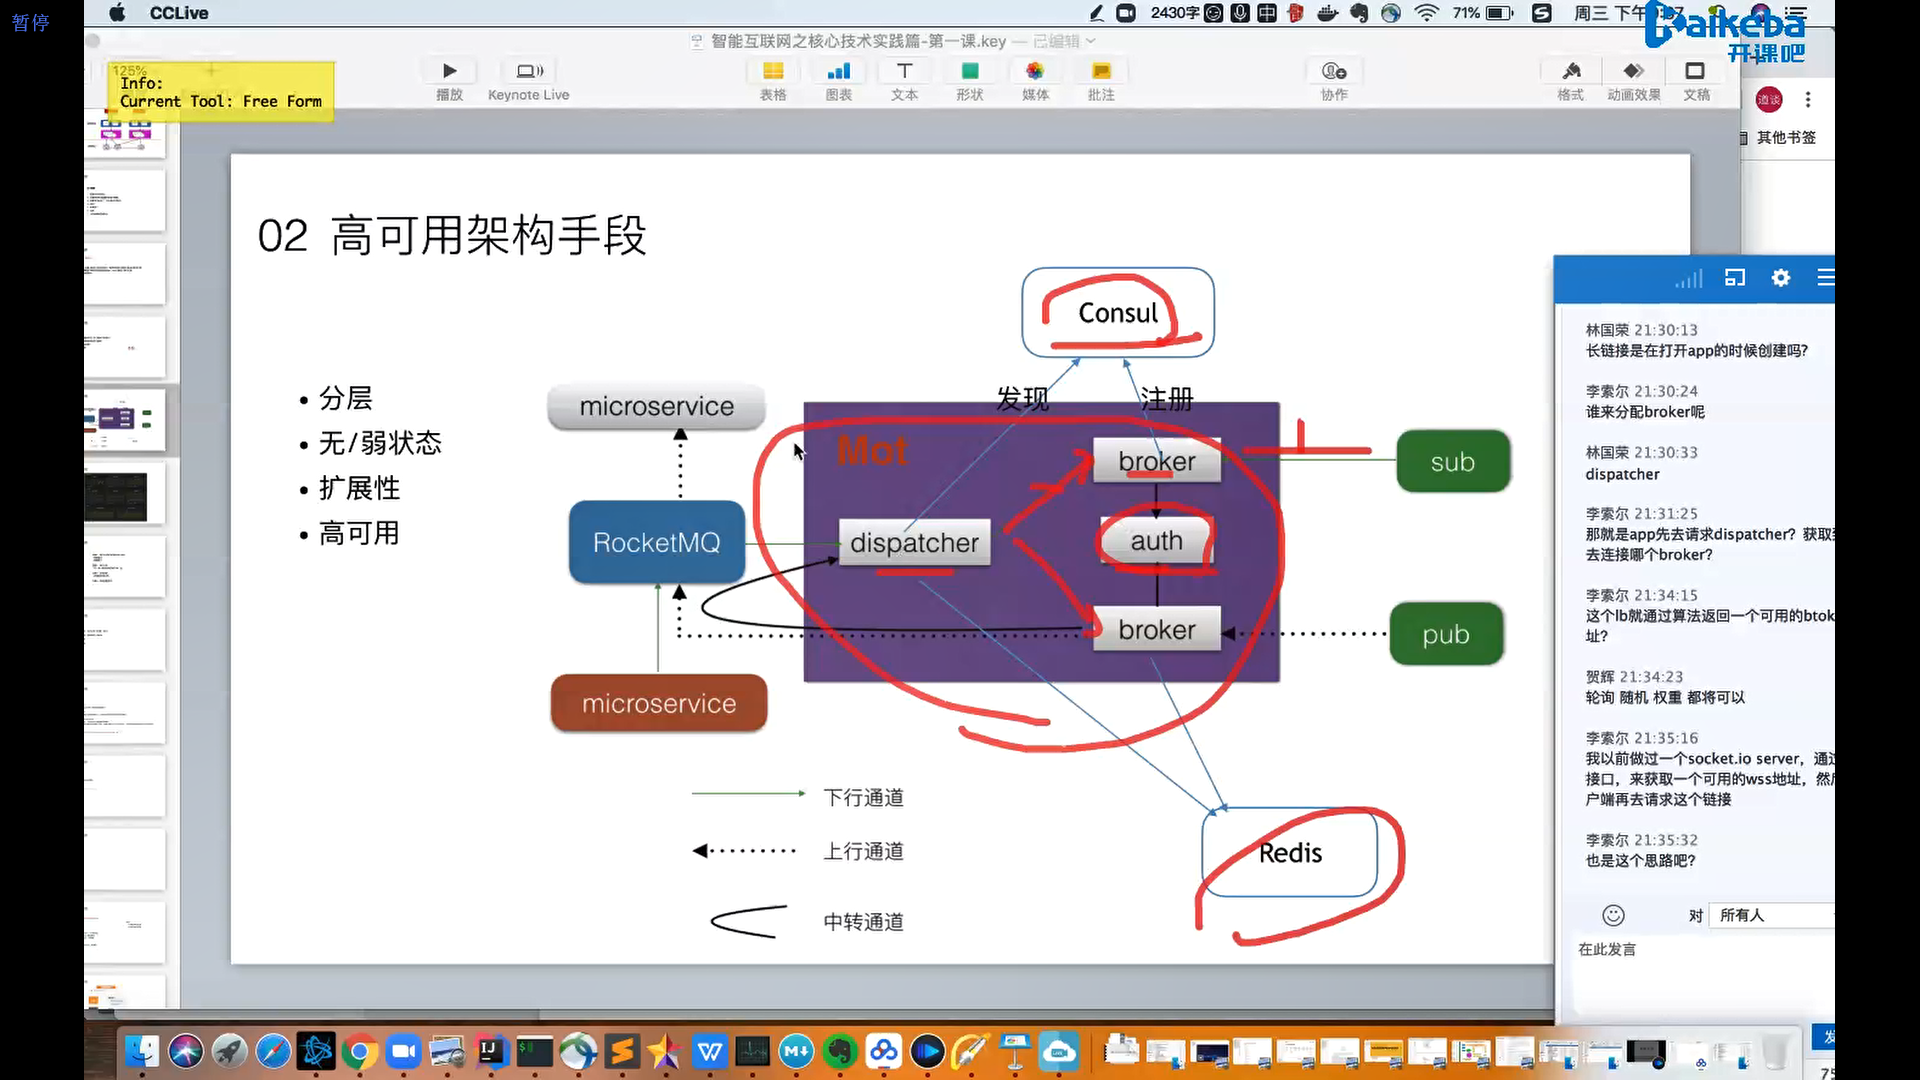Viewport: 1920px width, 1080px height.
Task: Toggle the 文稿 document inspector
Action: click(1696, 72)
